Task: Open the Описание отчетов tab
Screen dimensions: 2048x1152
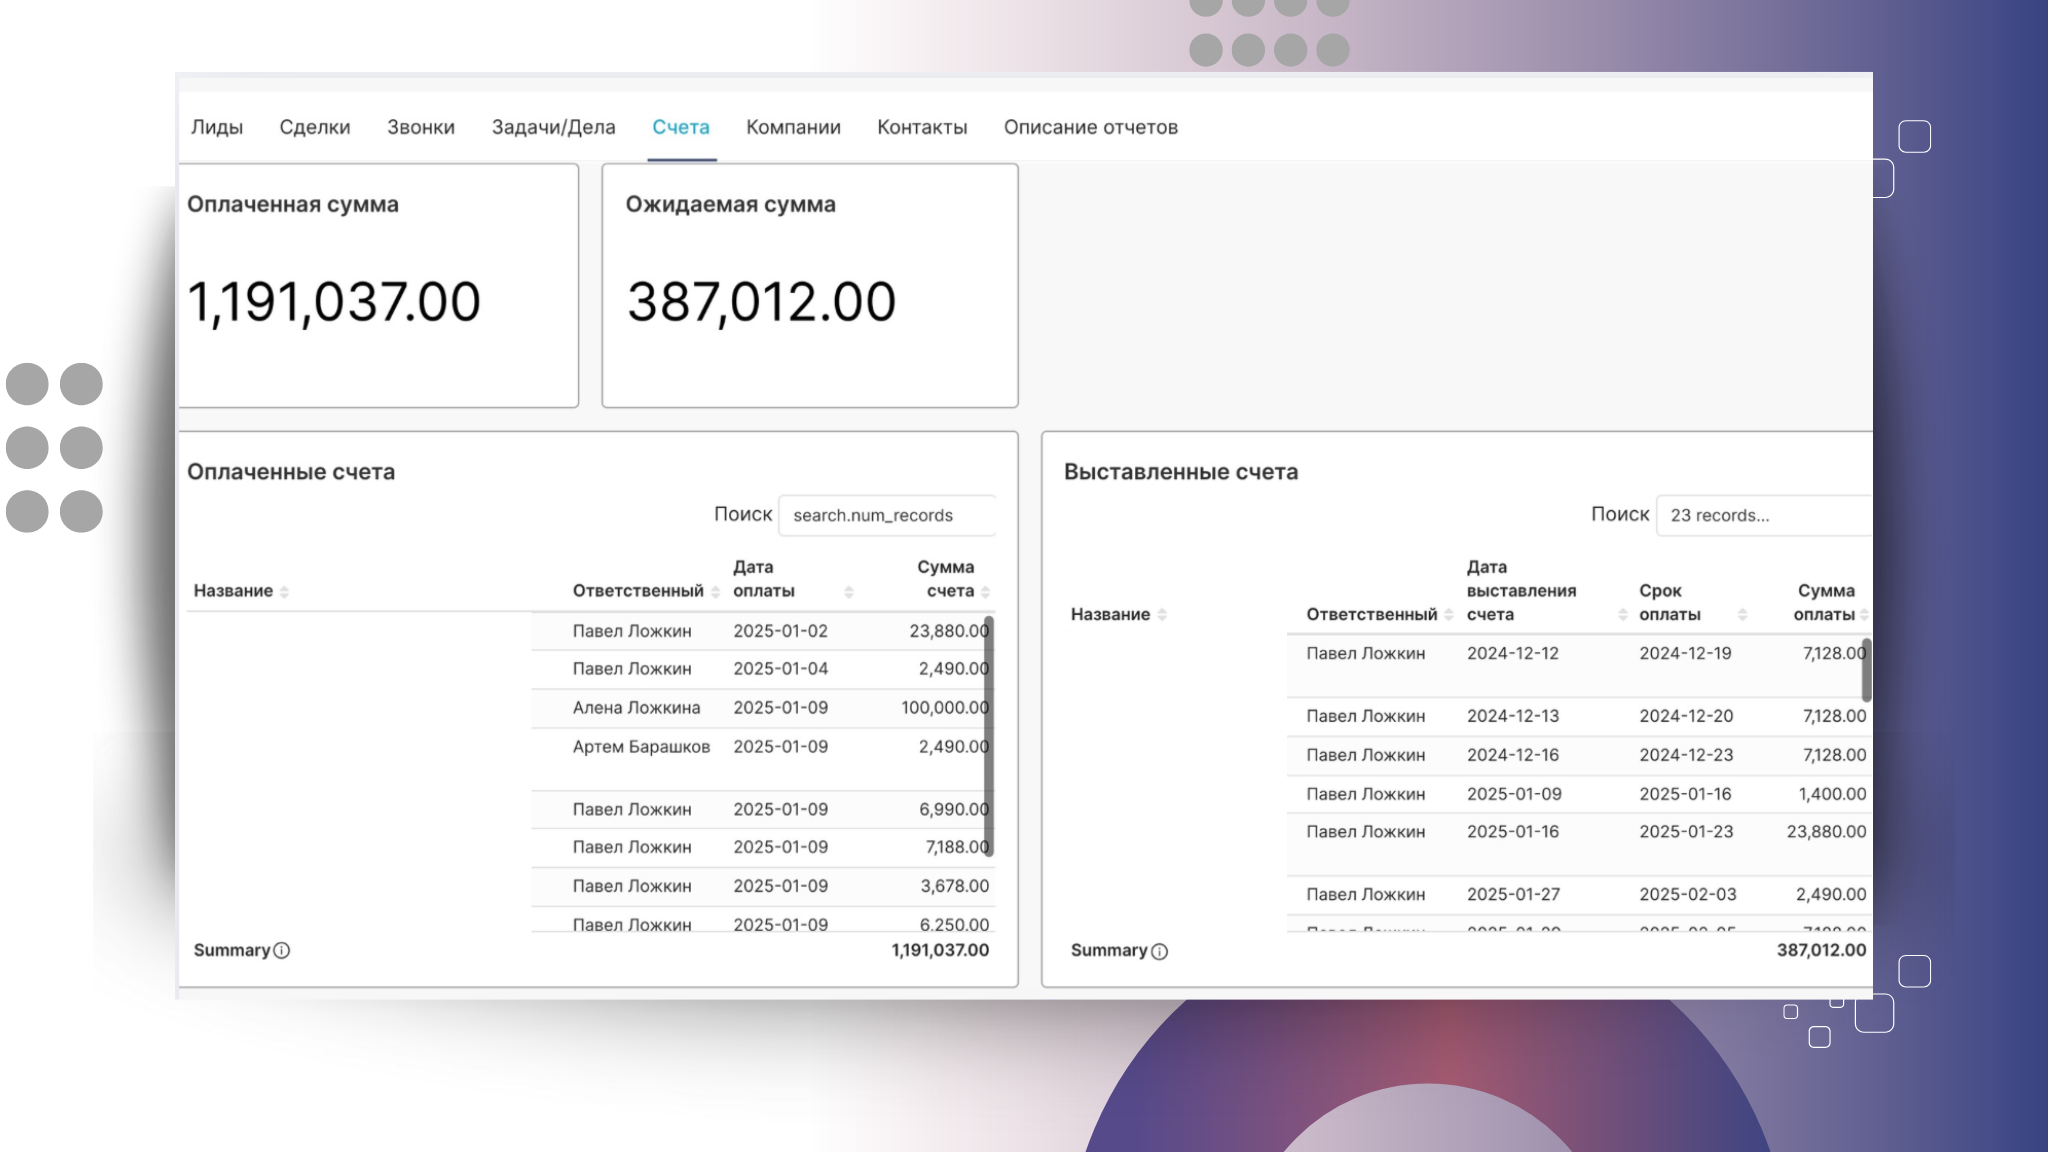Action: 1090,127
